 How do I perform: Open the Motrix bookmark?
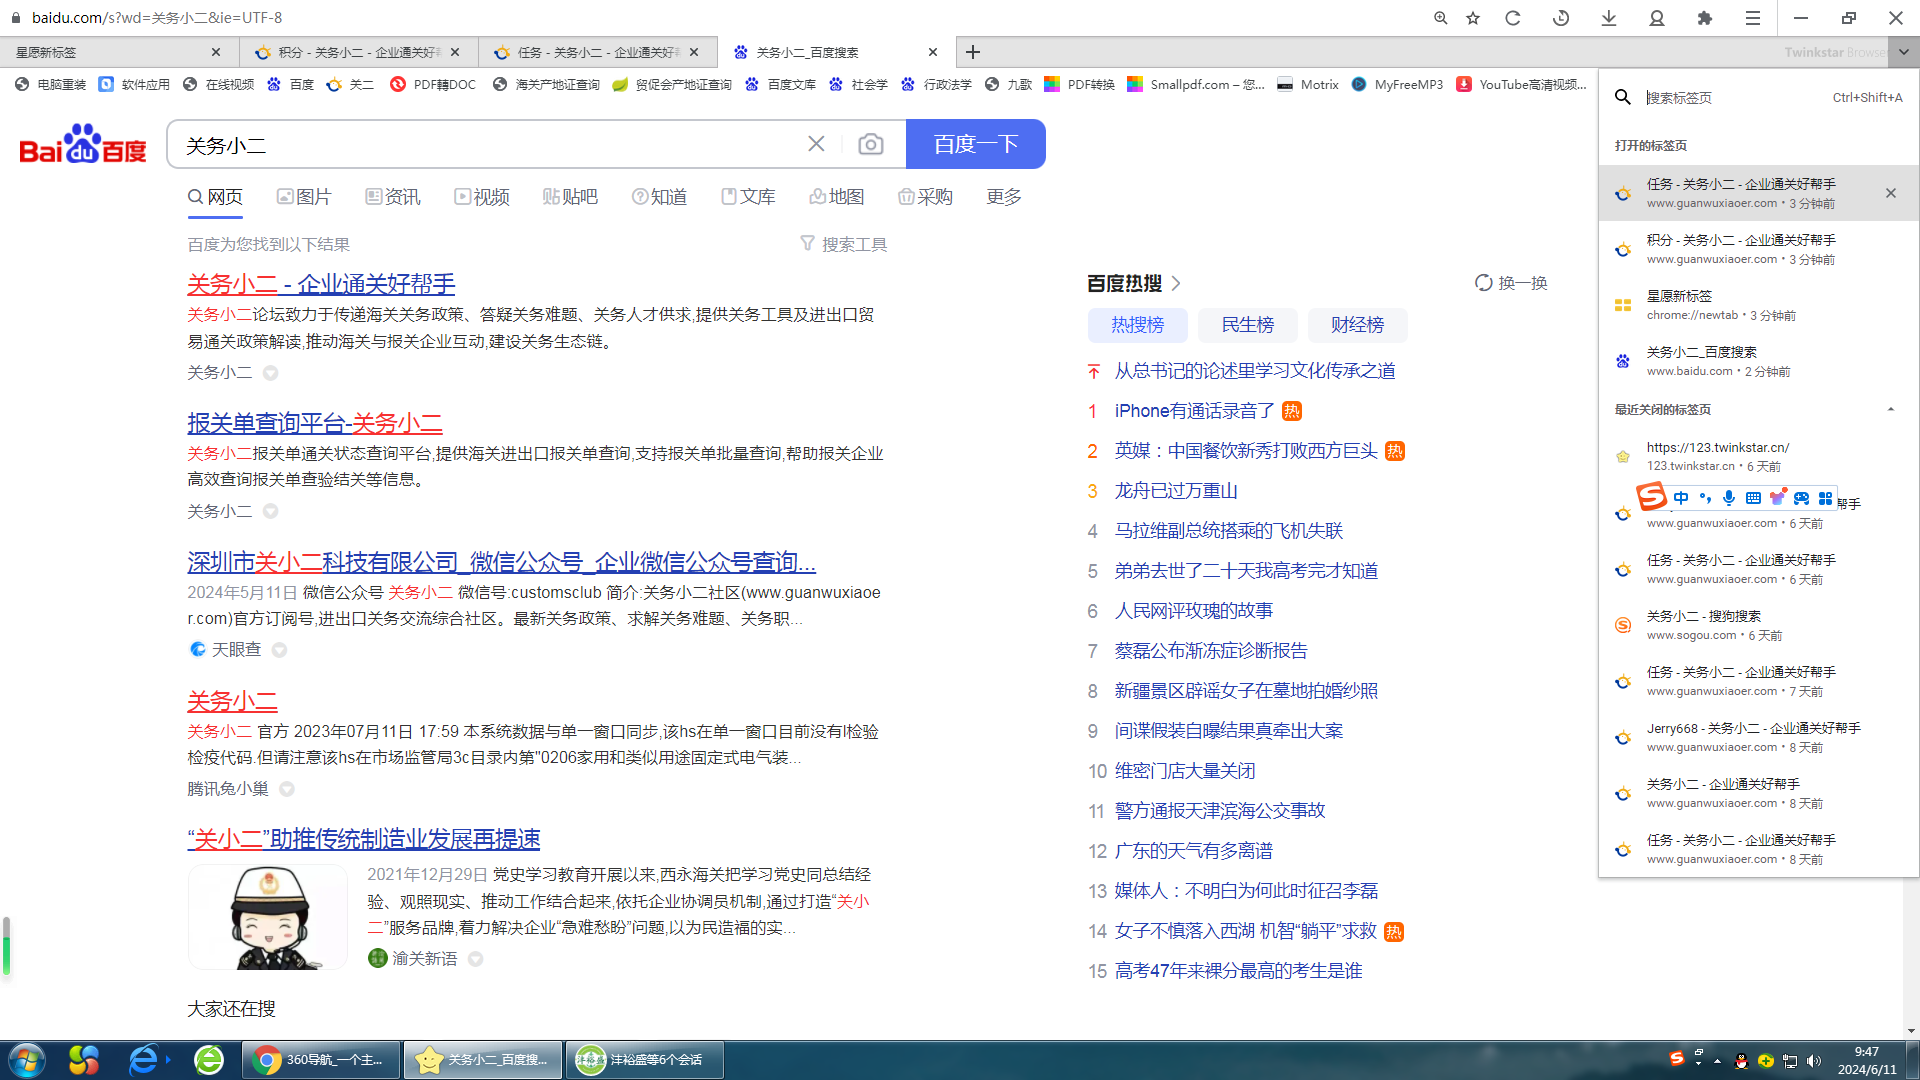[1308, 85]
